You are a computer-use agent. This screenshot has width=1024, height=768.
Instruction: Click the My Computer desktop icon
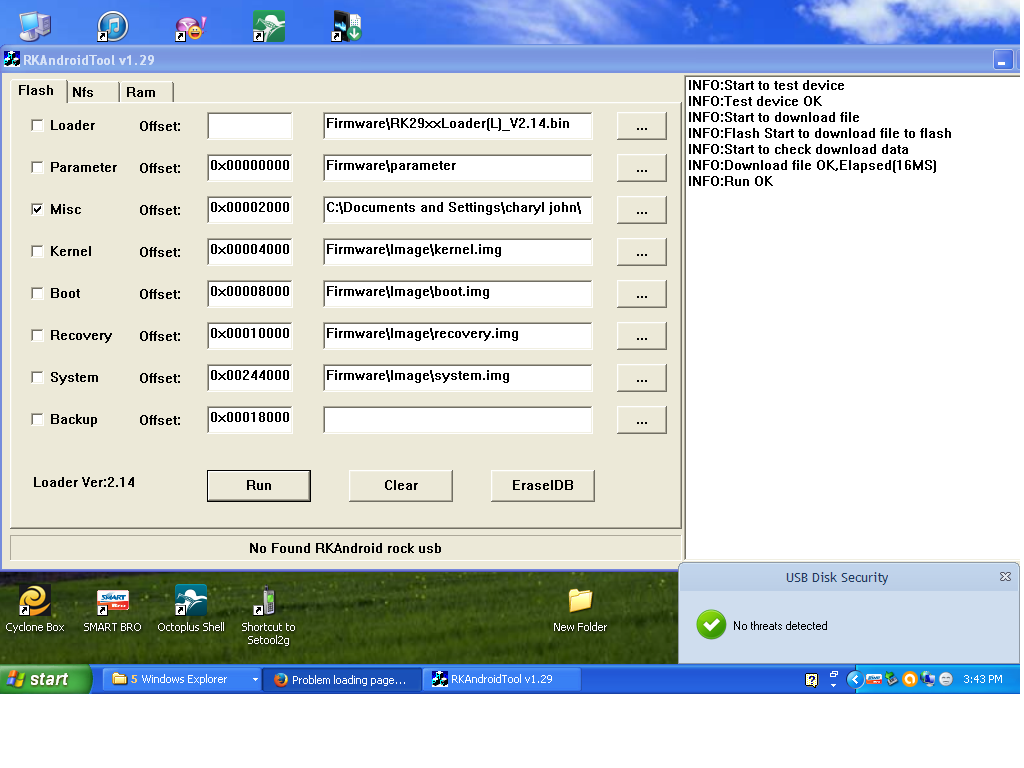(35, 26)
